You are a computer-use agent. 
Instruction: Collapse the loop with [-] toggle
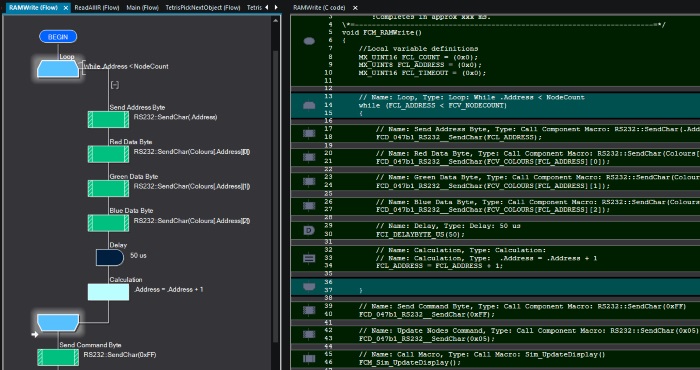[115, 85]
